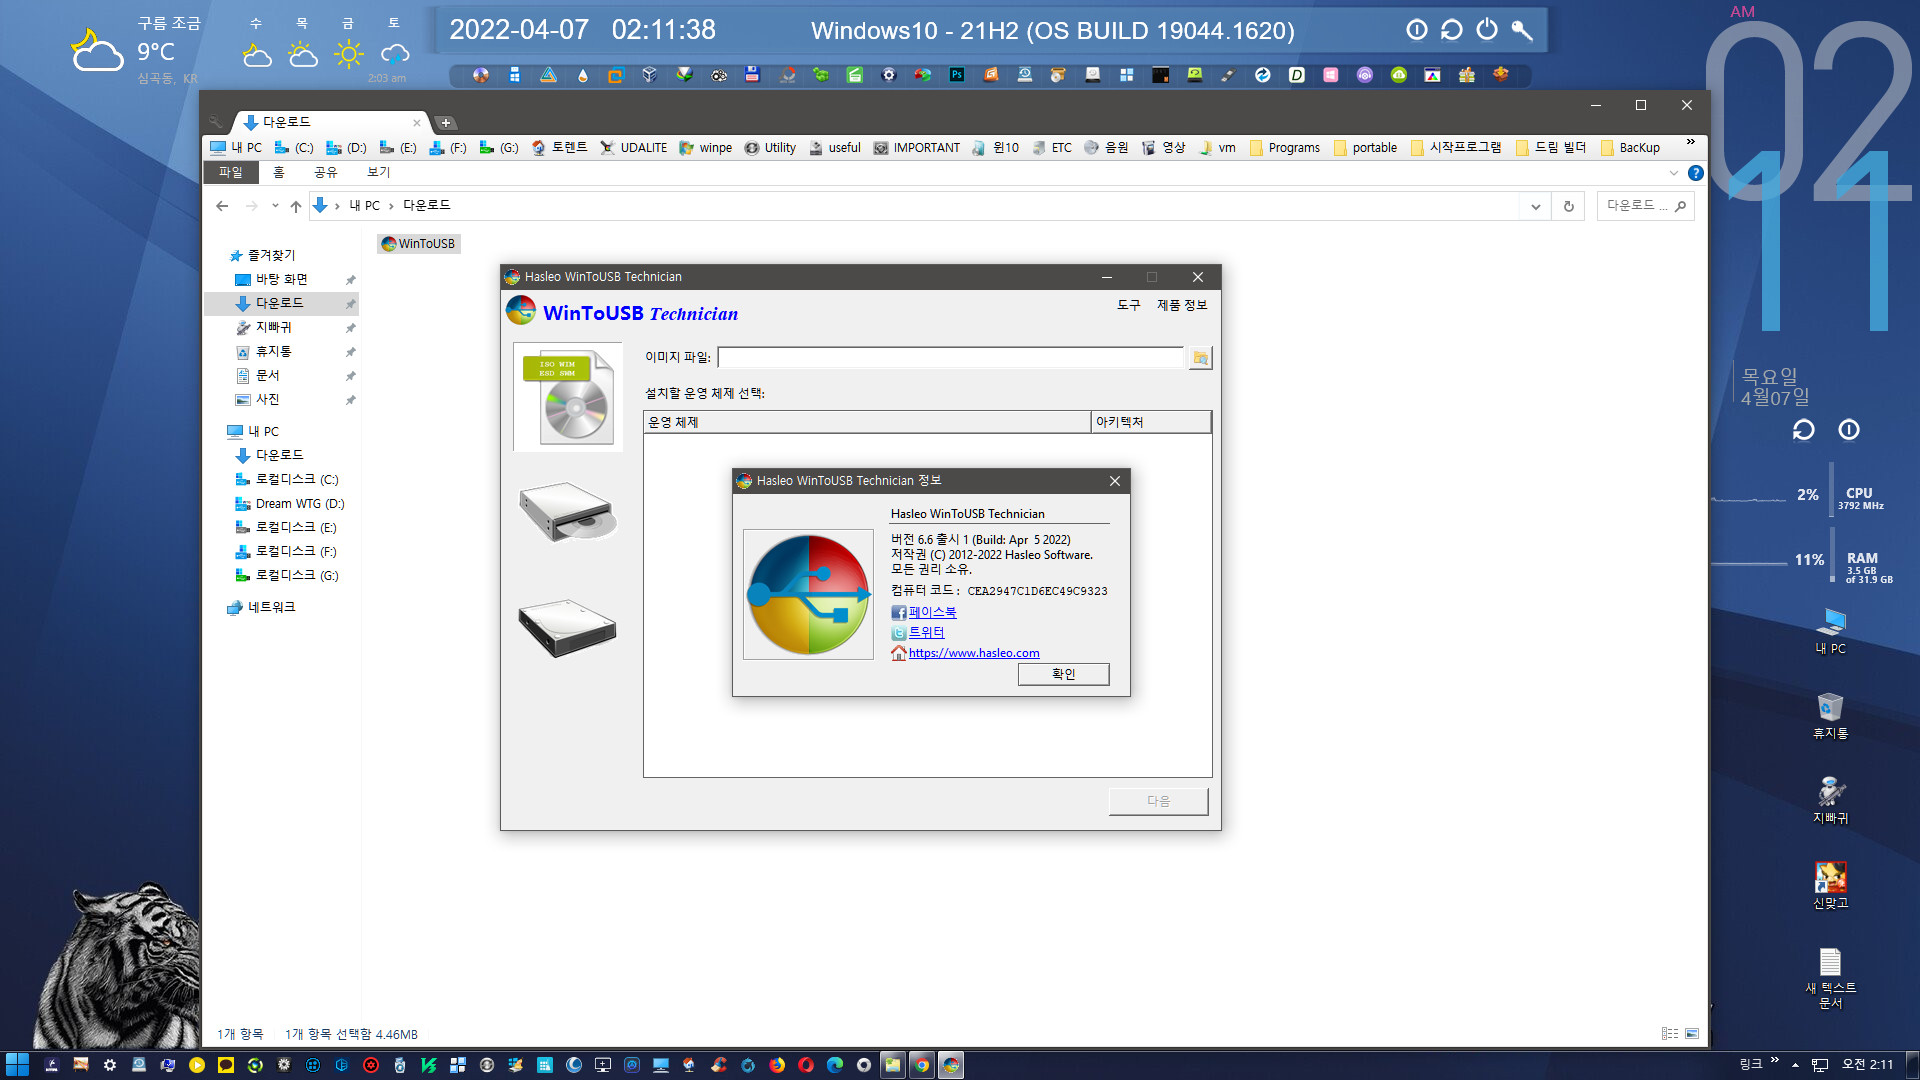Go back in Explorer
Image resolution: width=1920 pixels, height=1080 pixels.
tap(222, 206)
